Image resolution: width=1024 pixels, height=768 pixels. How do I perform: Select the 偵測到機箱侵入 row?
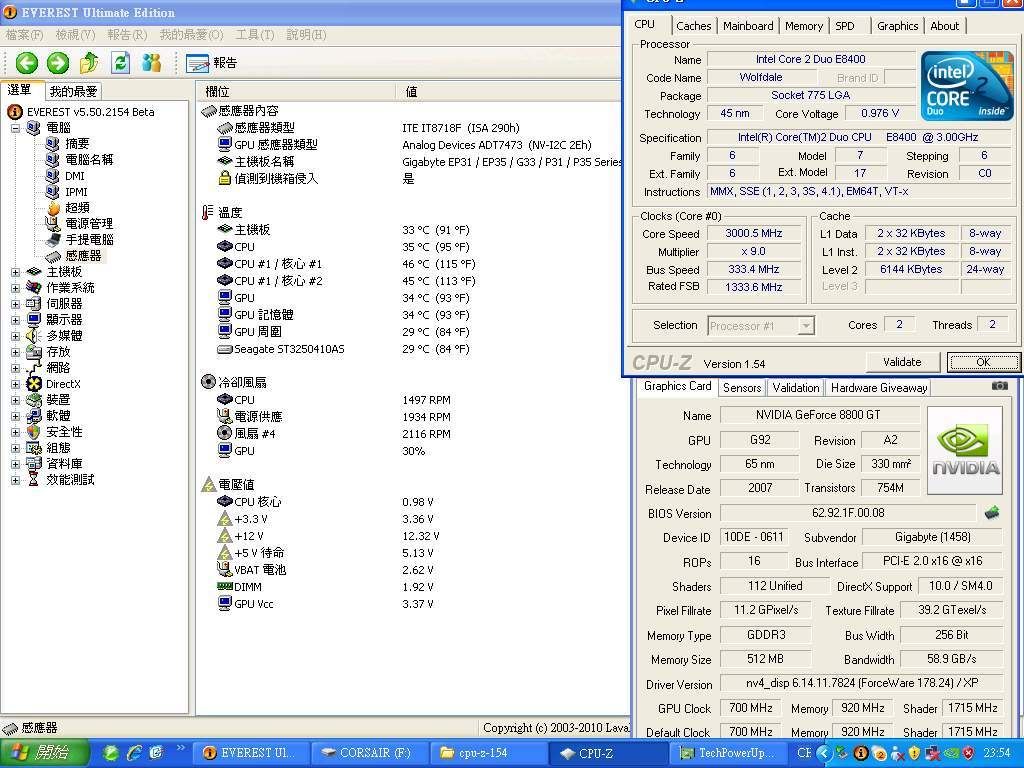pos(411,178)
